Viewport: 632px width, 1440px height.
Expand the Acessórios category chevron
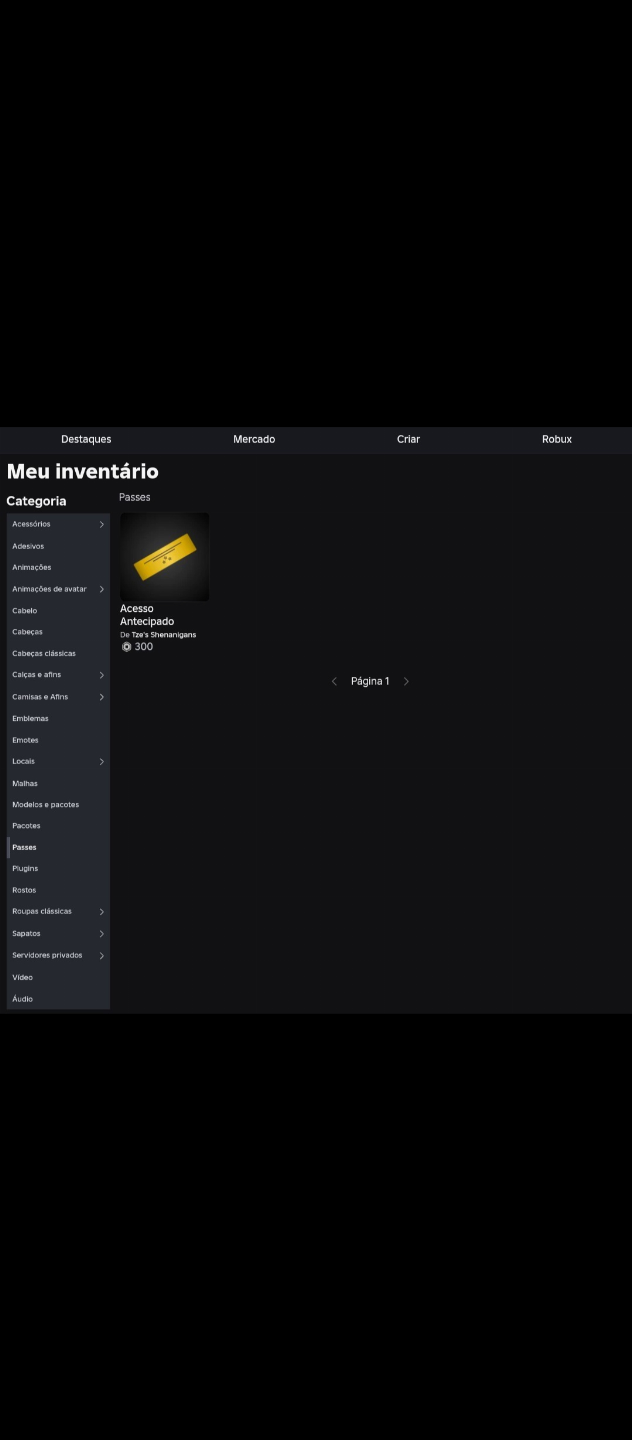[101, 524]
